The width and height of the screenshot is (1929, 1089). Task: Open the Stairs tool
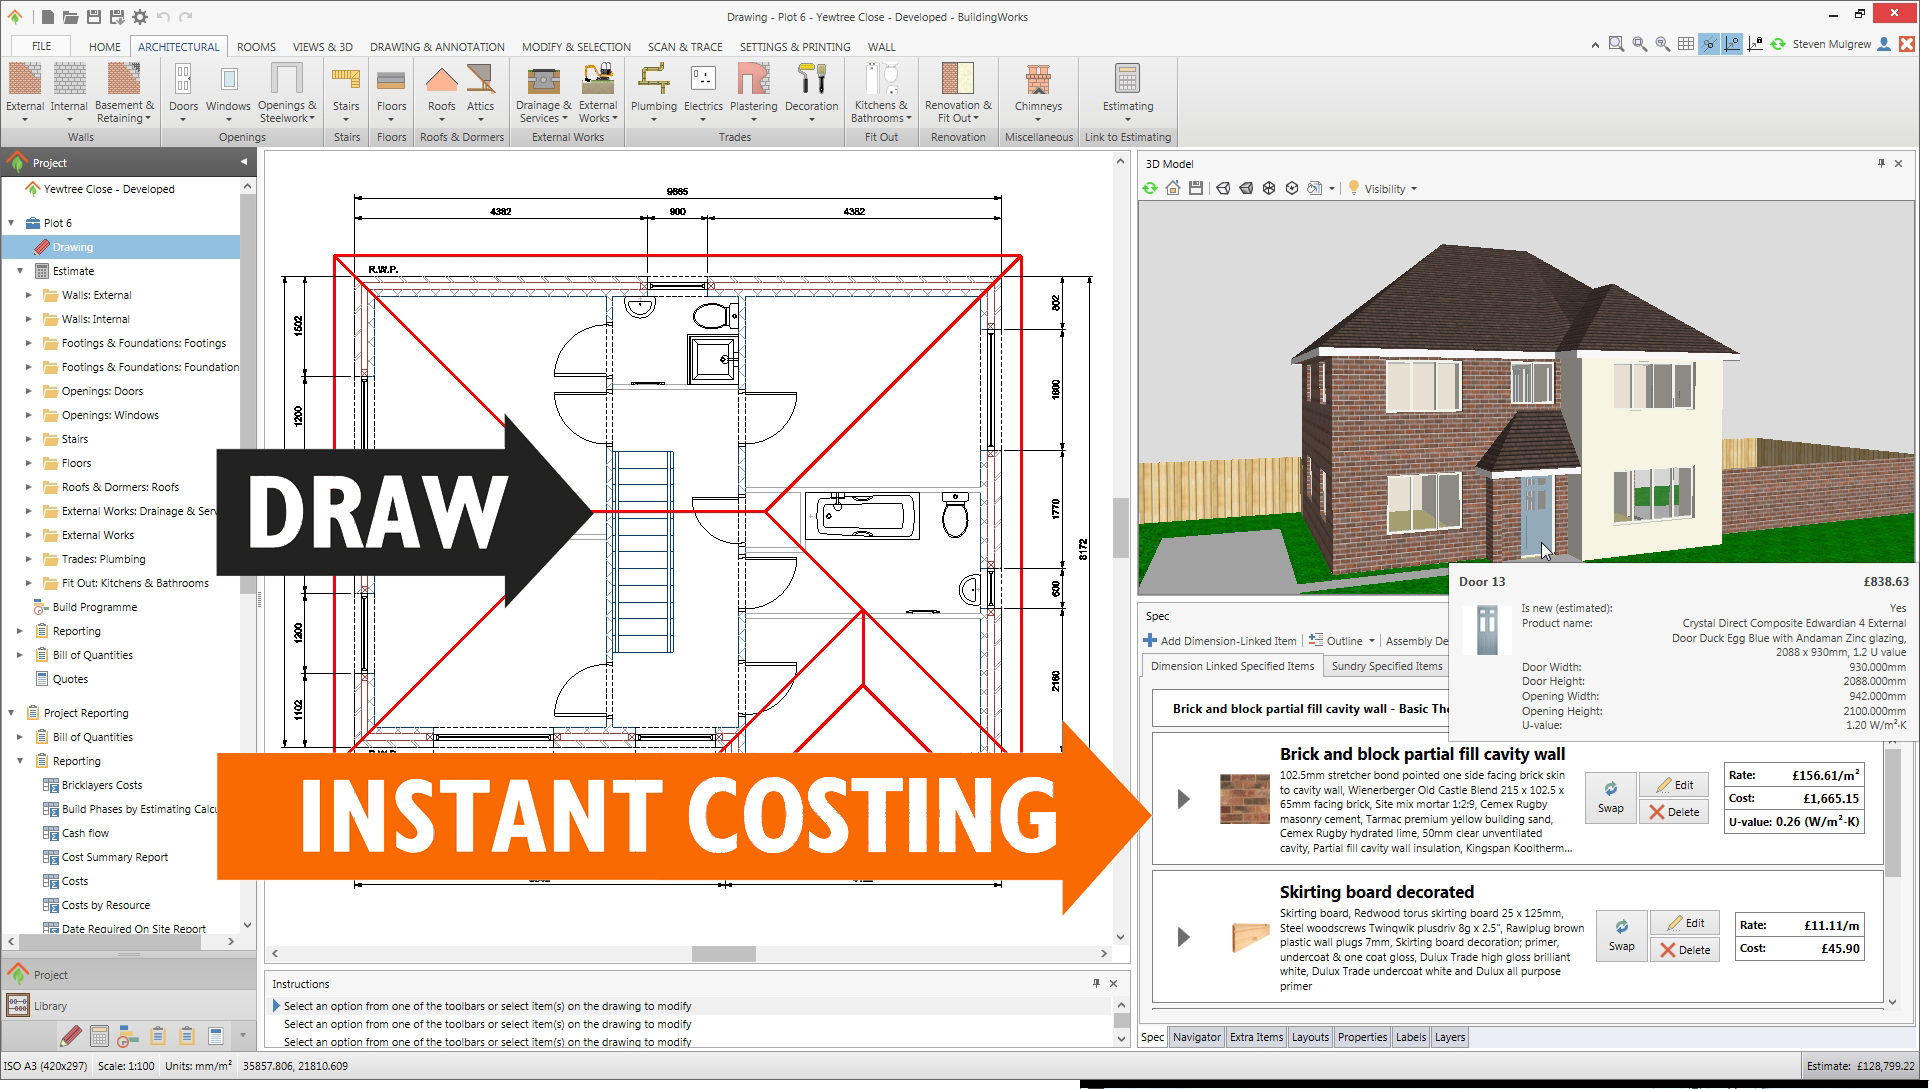pos(346,92)
